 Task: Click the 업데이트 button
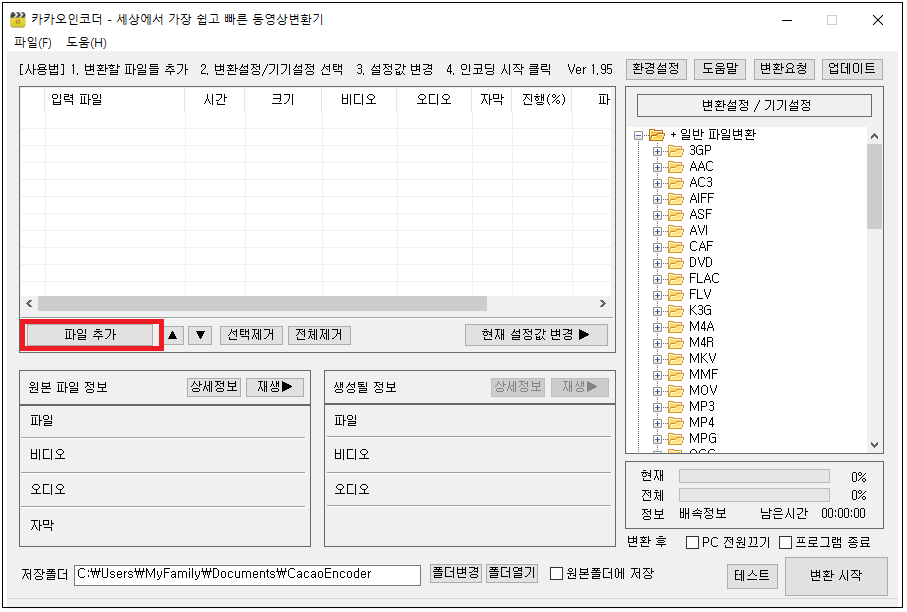(852, 69)
